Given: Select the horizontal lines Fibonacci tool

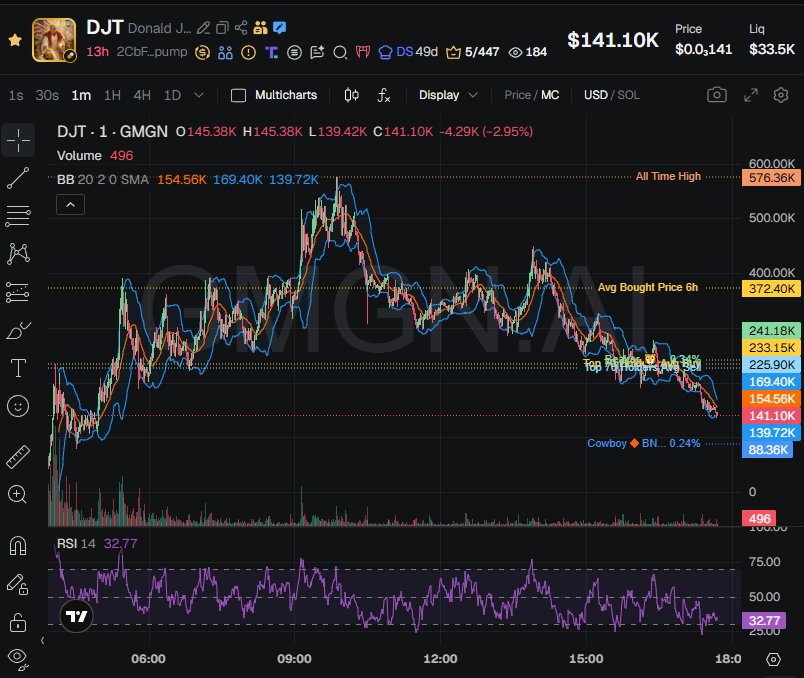Looking at the screenshot, I should [18, 216].
